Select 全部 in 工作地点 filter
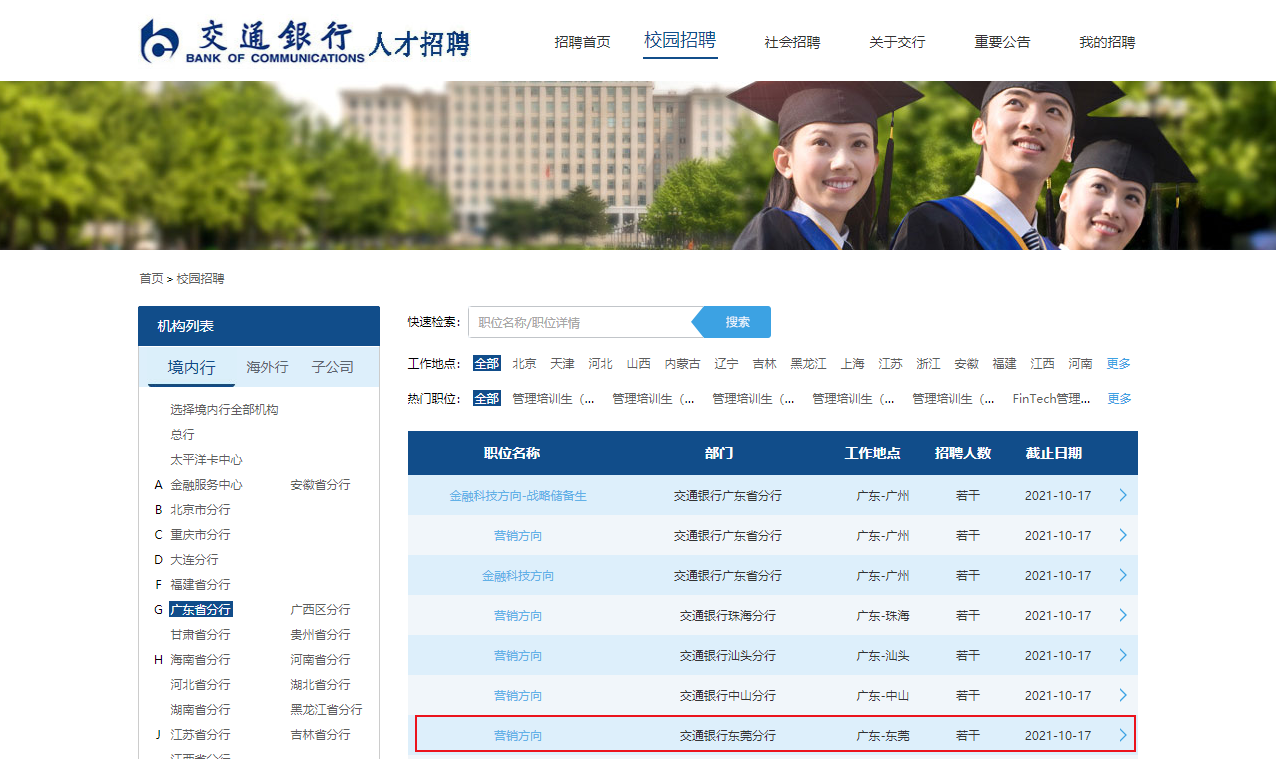Screen dimensions: 1276x759 pos(486,364)
